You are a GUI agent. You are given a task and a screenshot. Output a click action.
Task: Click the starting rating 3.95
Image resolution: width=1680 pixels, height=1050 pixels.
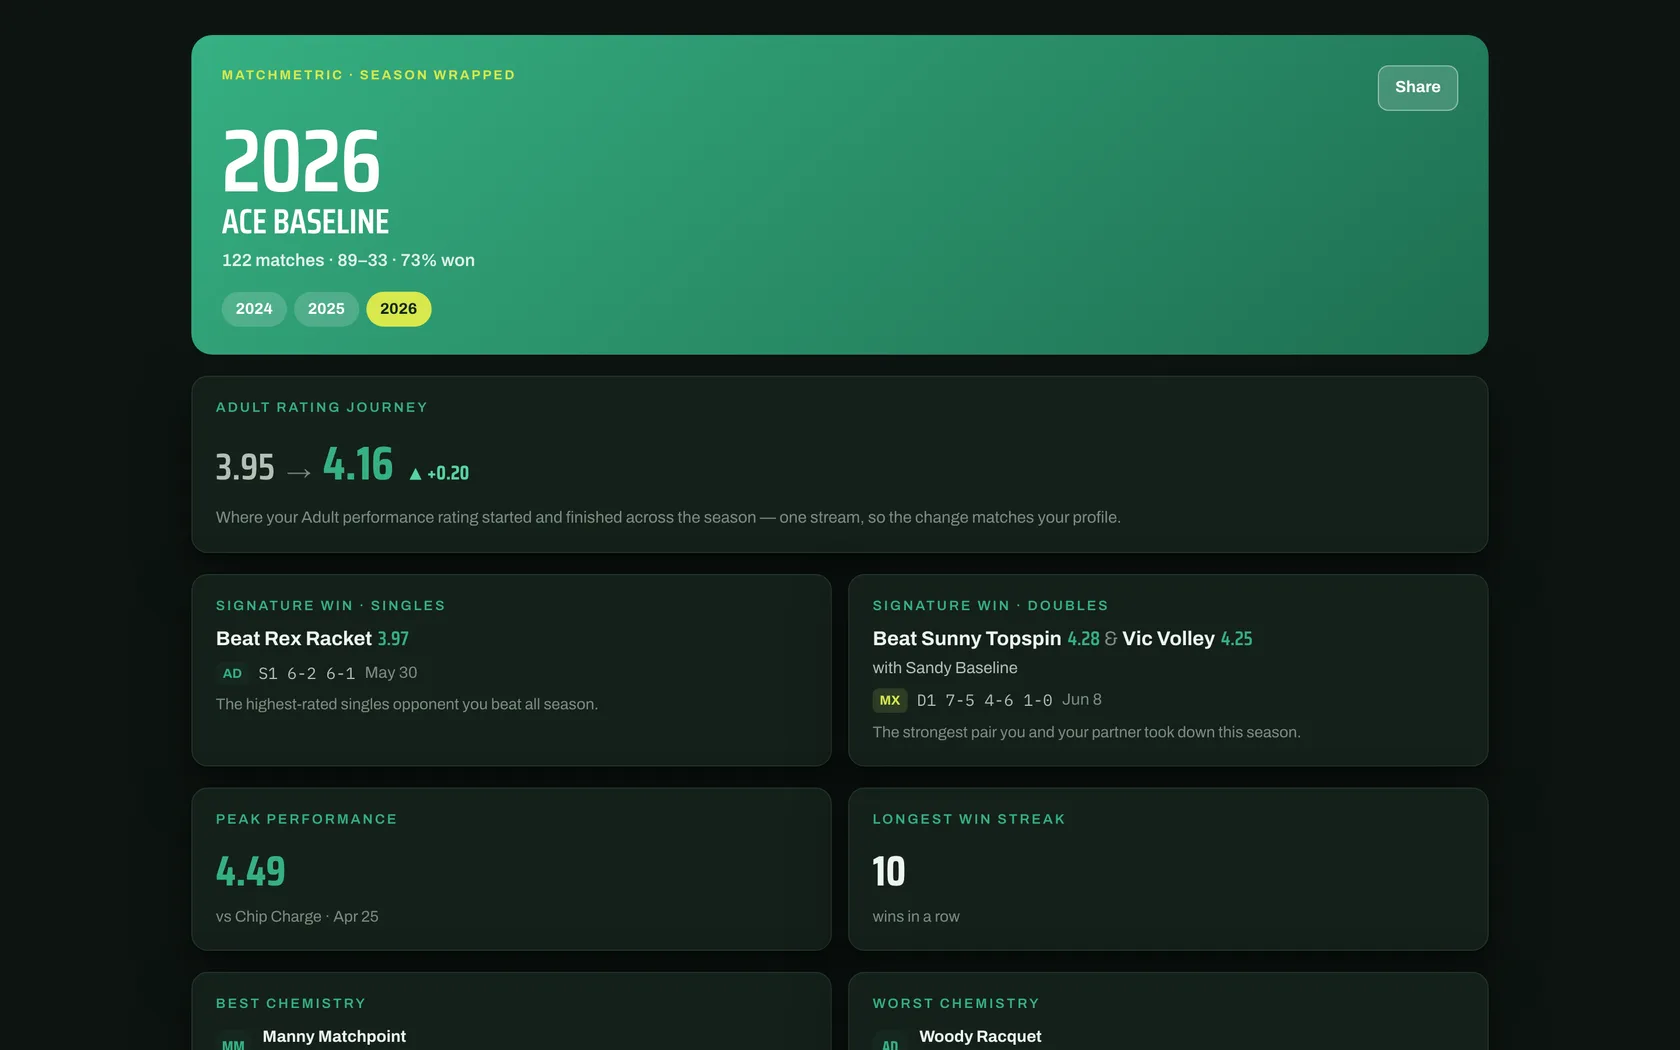tap(245, 467)
